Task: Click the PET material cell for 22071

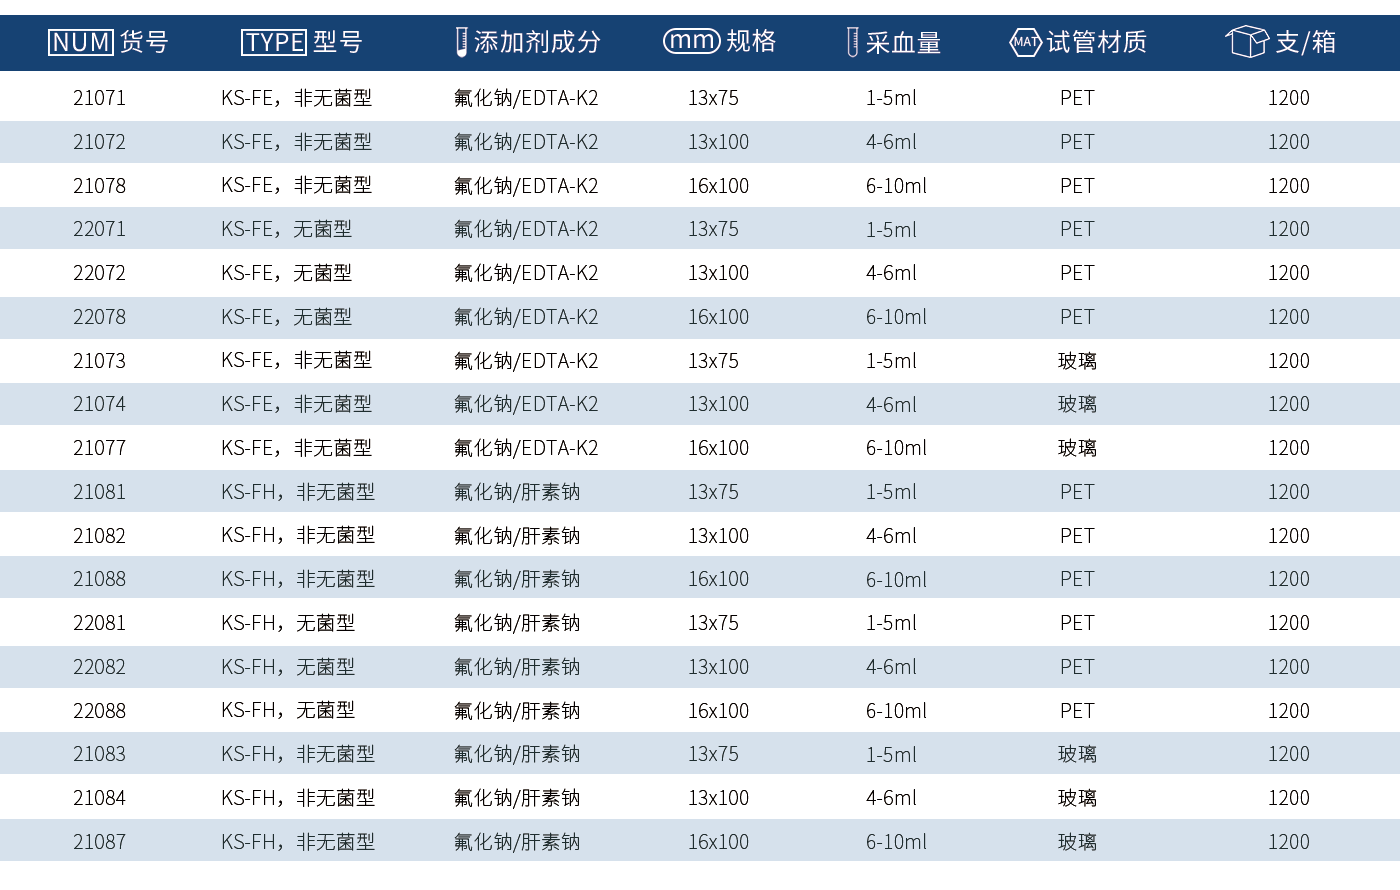Action: point(1077,229)
